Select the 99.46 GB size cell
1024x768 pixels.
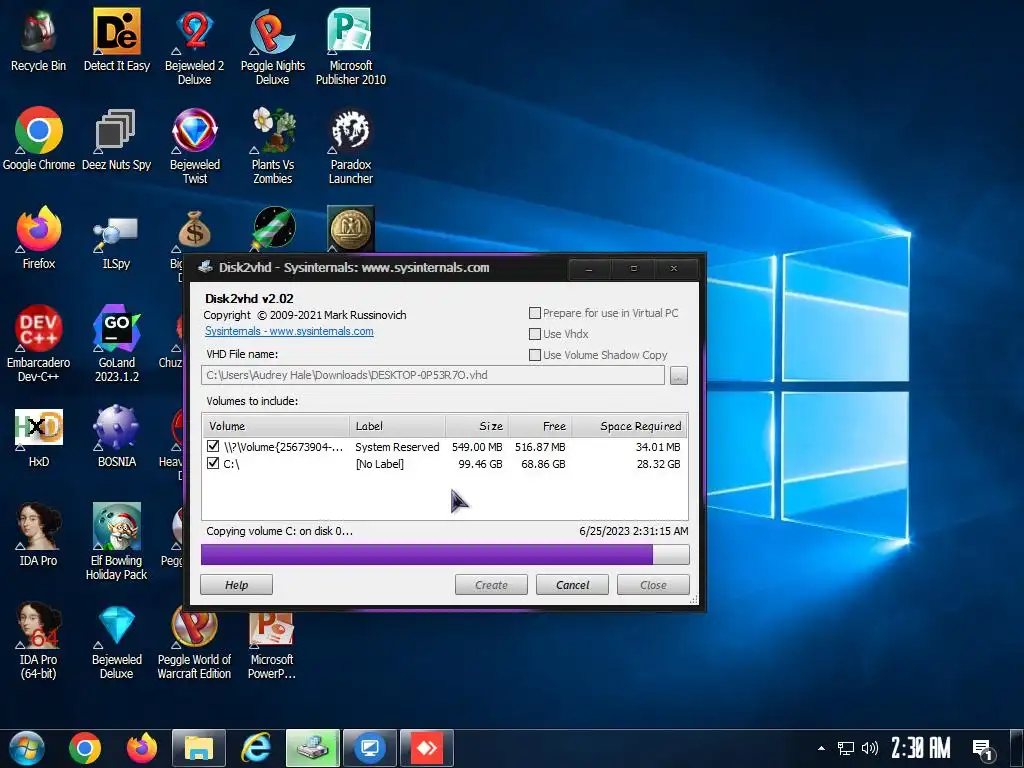point(480,464)
